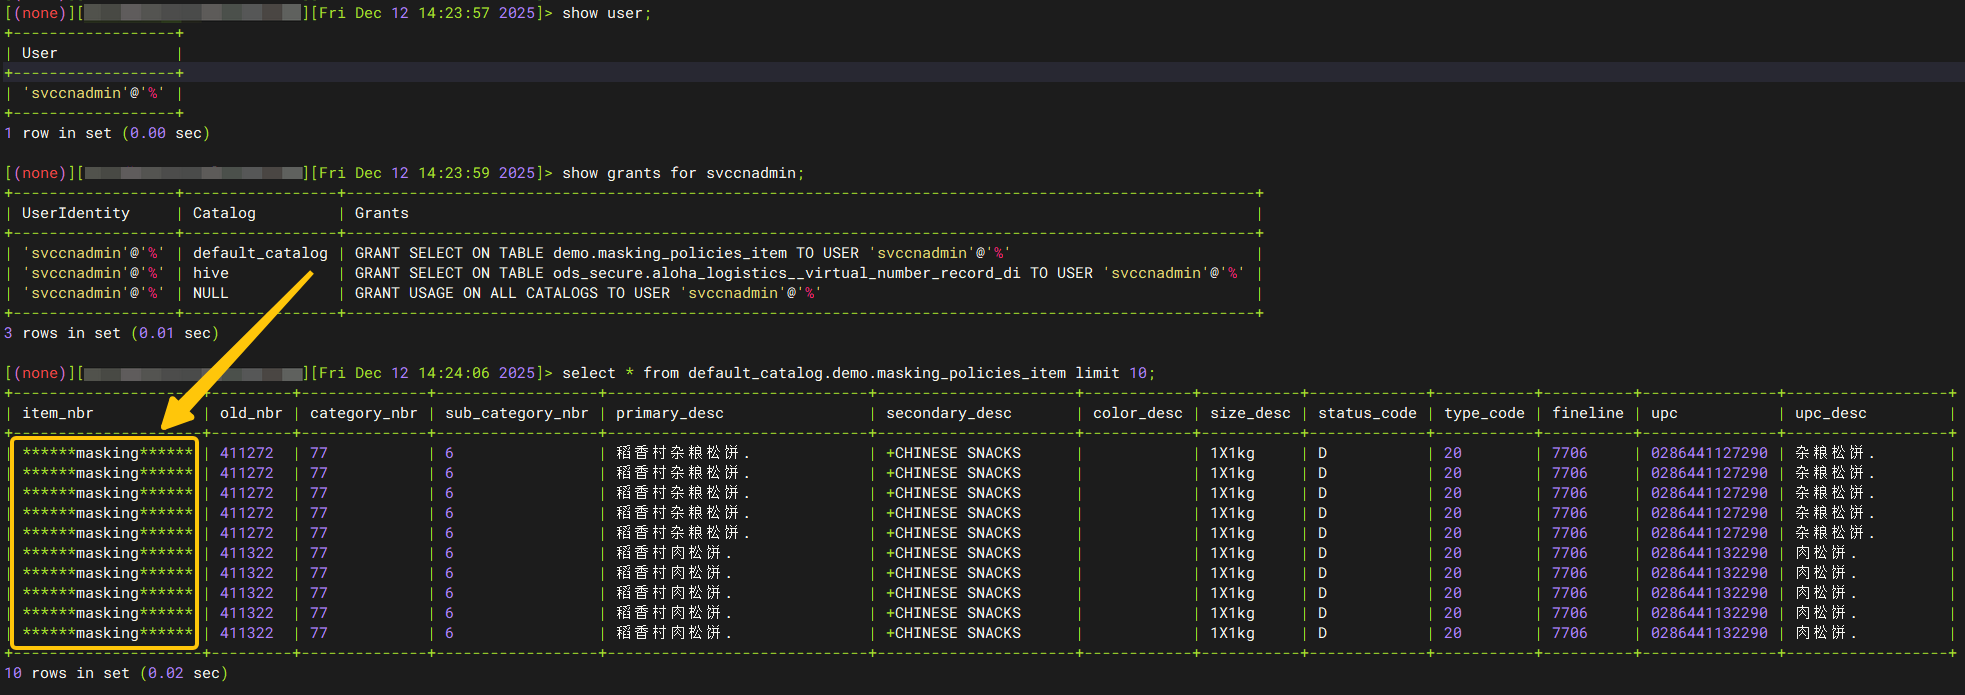
Task: Select the 'default_catalog' cell in grants table
Action: point(260,253)
